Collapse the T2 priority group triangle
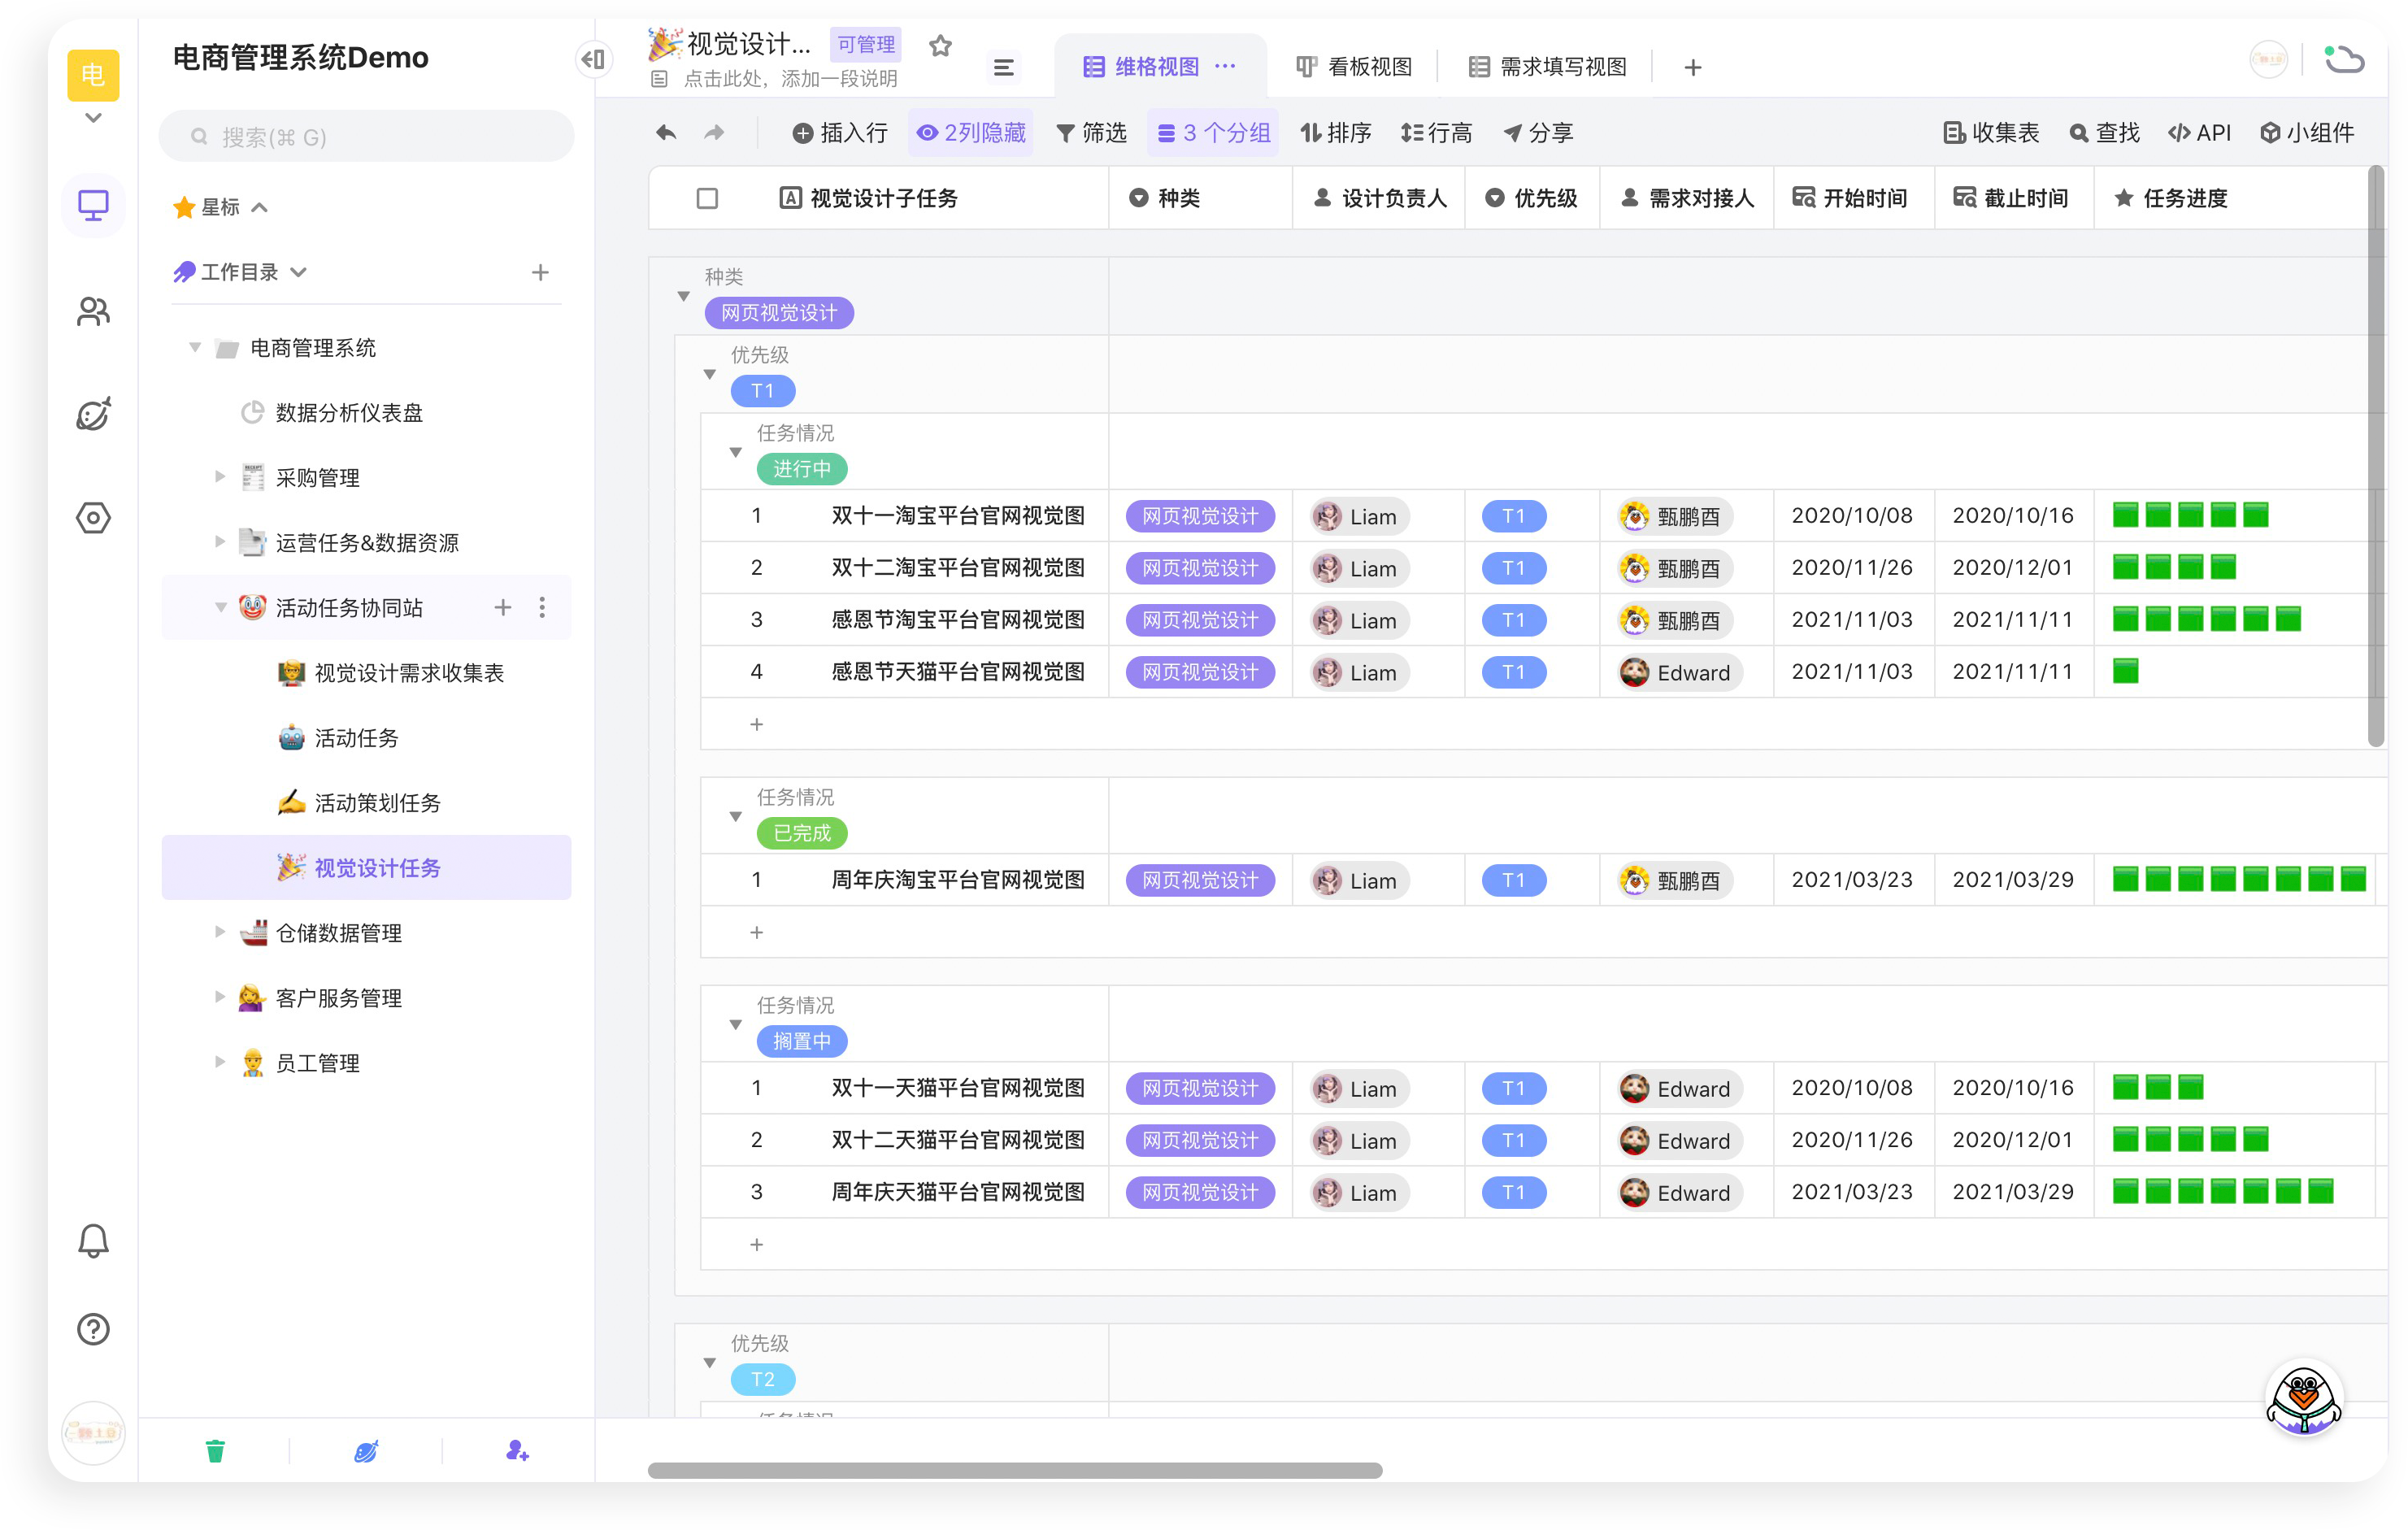Image resolution: width=2408 pixels, height=1530 pixels. coord(710,1362)
